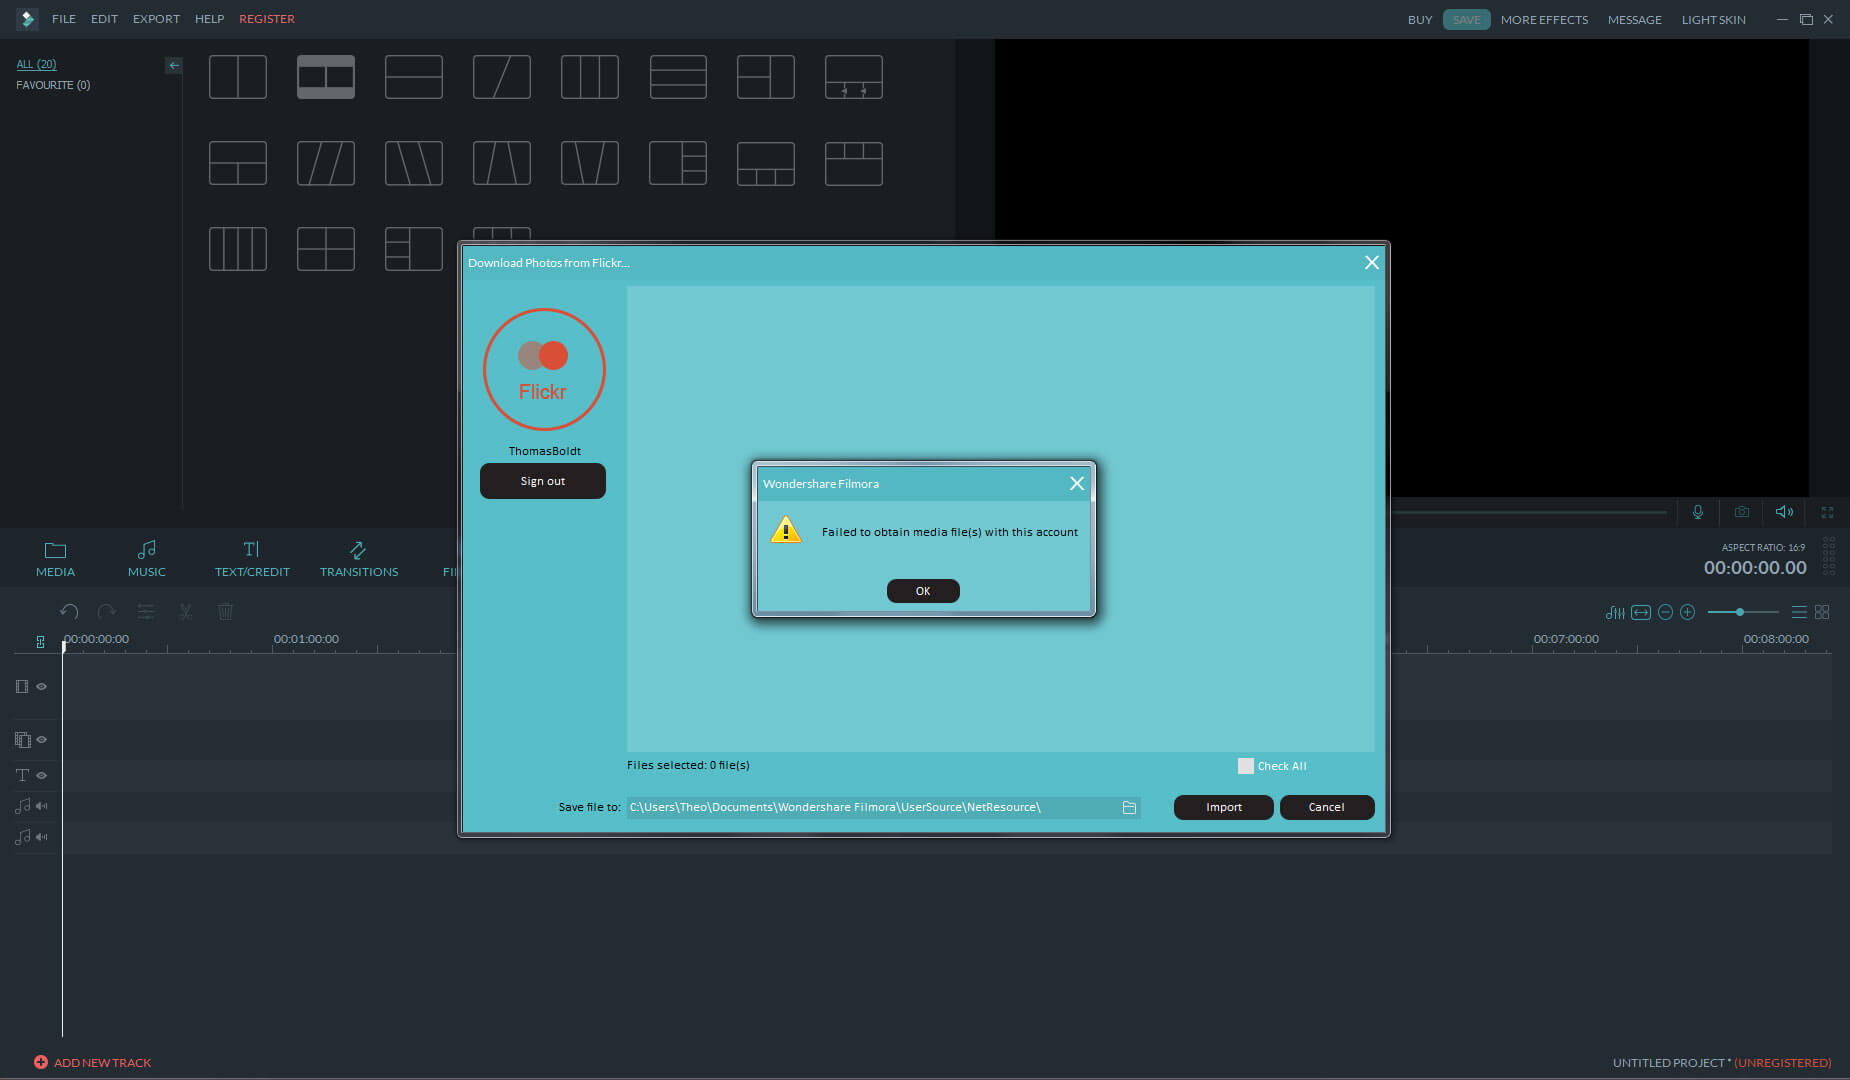Select the three vertical columns split layout
Viewport: 1850px width, 1080px height.
point(590,77)
